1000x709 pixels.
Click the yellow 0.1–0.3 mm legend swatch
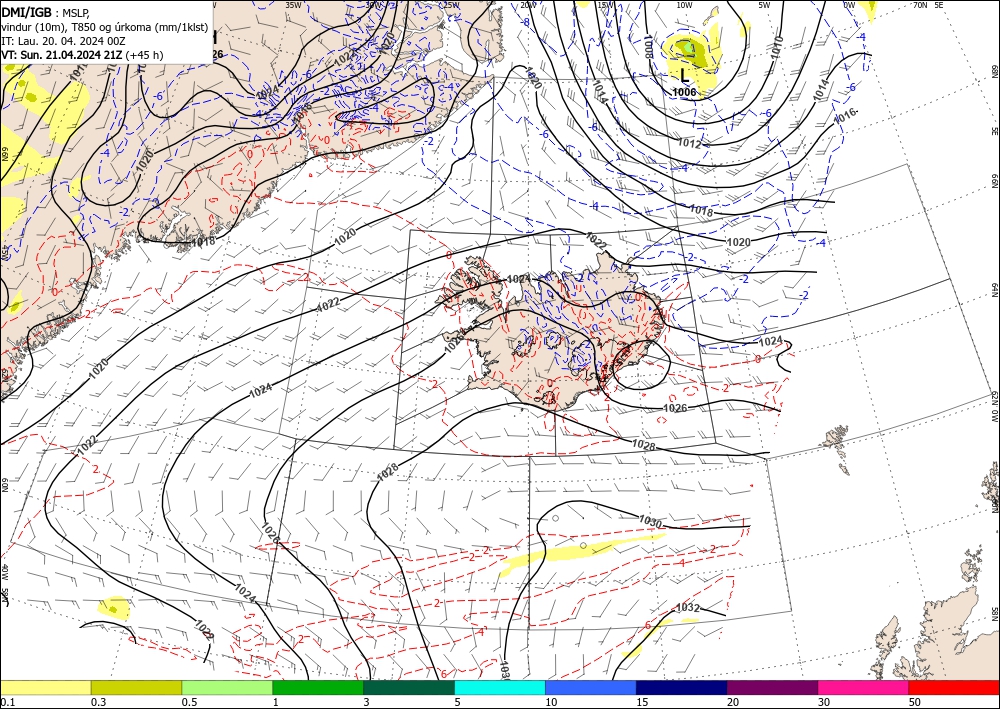pos(45,687)
